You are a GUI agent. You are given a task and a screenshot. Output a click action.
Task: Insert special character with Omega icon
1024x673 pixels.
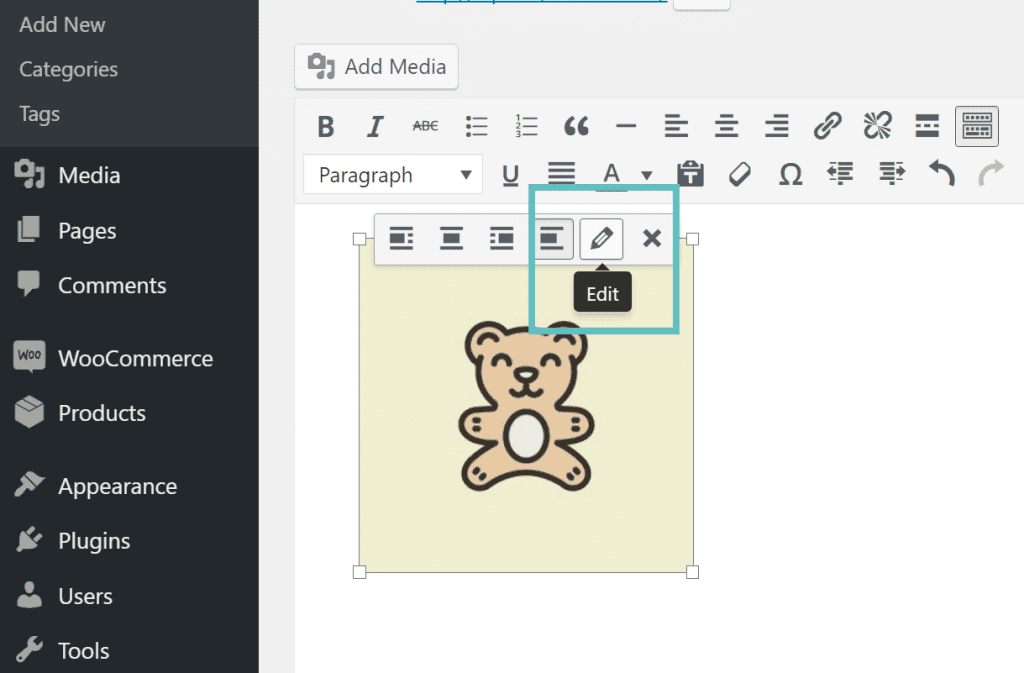click(x=790, y=175)
